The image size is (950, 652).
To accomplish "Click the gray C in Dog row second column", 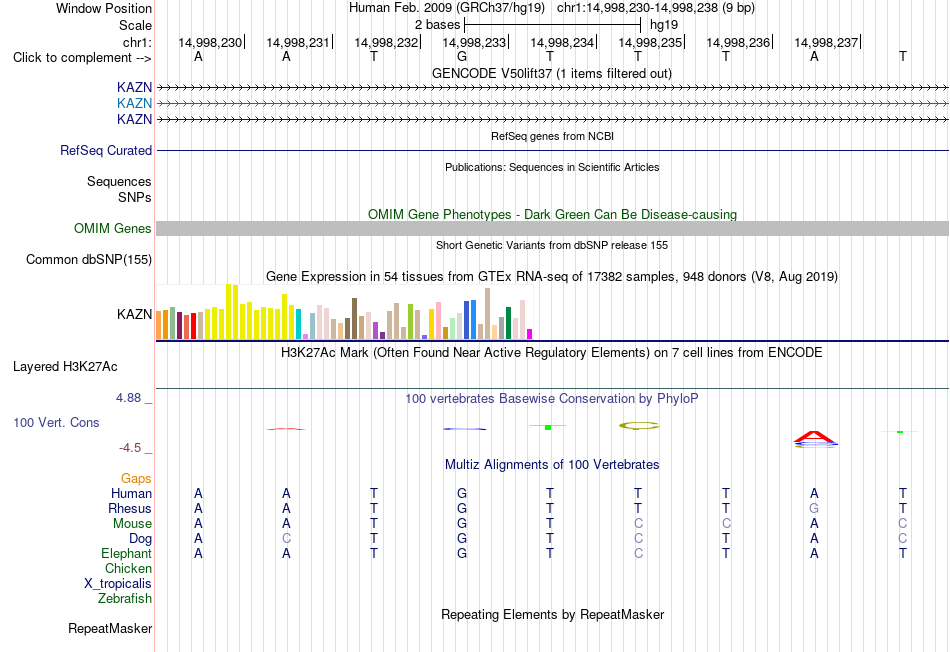I will tap(286, 539).
